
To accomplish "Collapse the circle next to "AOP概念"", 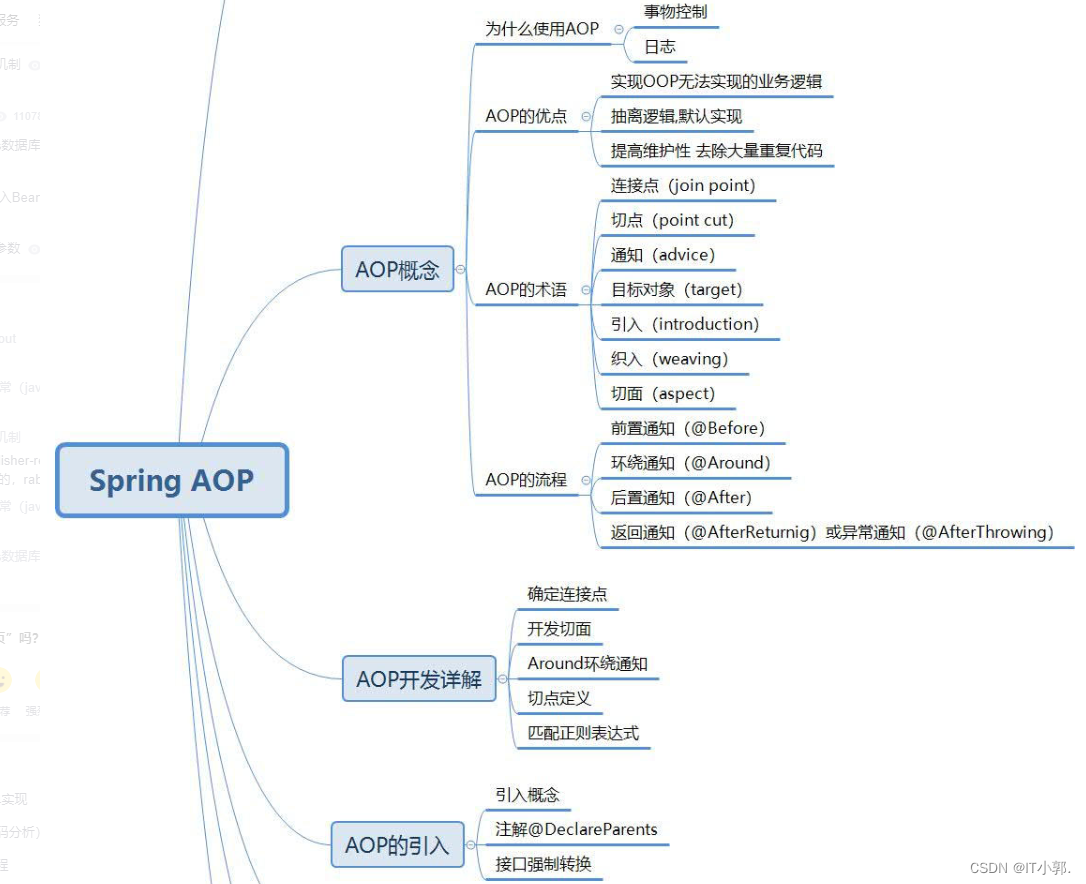I will coord(460,269).
